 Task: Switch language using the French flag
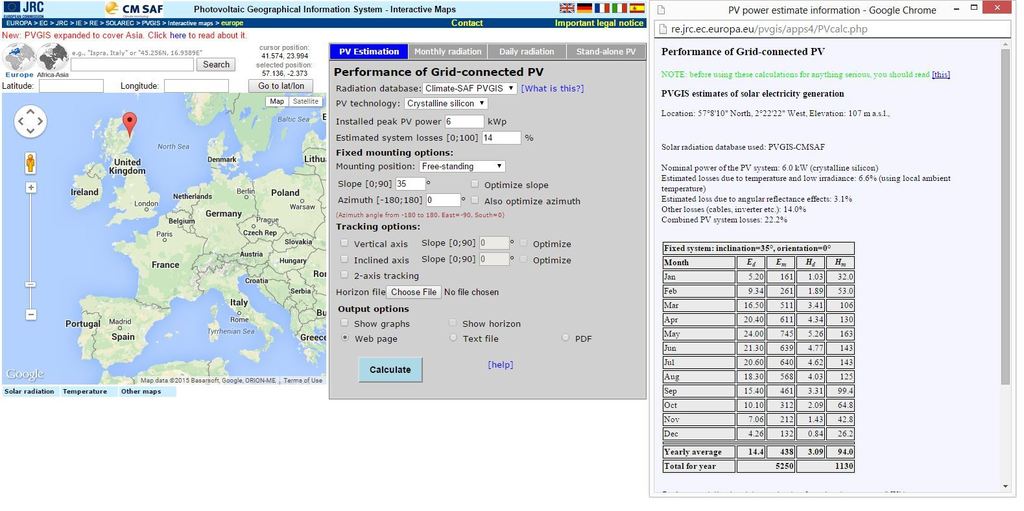click(602, 8)
